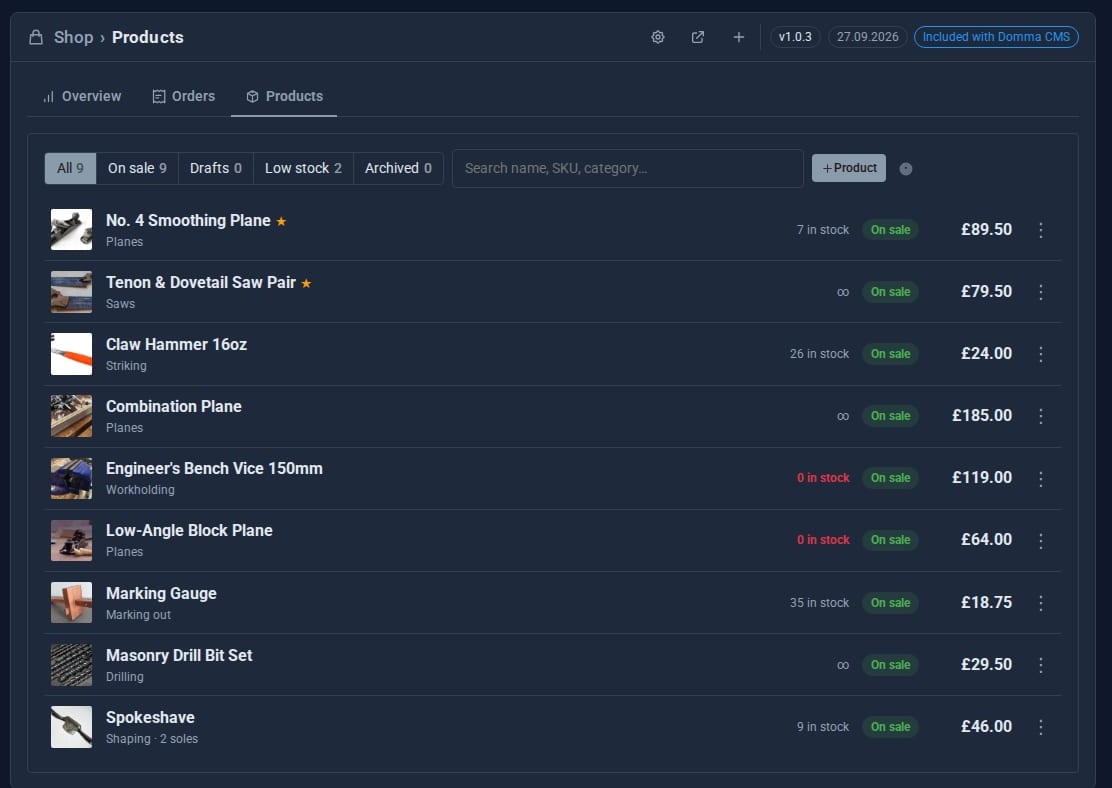Image resolution: width=1112 pixels, height=788 pixels.
Task: Click the Shop breadcrumb link
Action: point(74,37)
